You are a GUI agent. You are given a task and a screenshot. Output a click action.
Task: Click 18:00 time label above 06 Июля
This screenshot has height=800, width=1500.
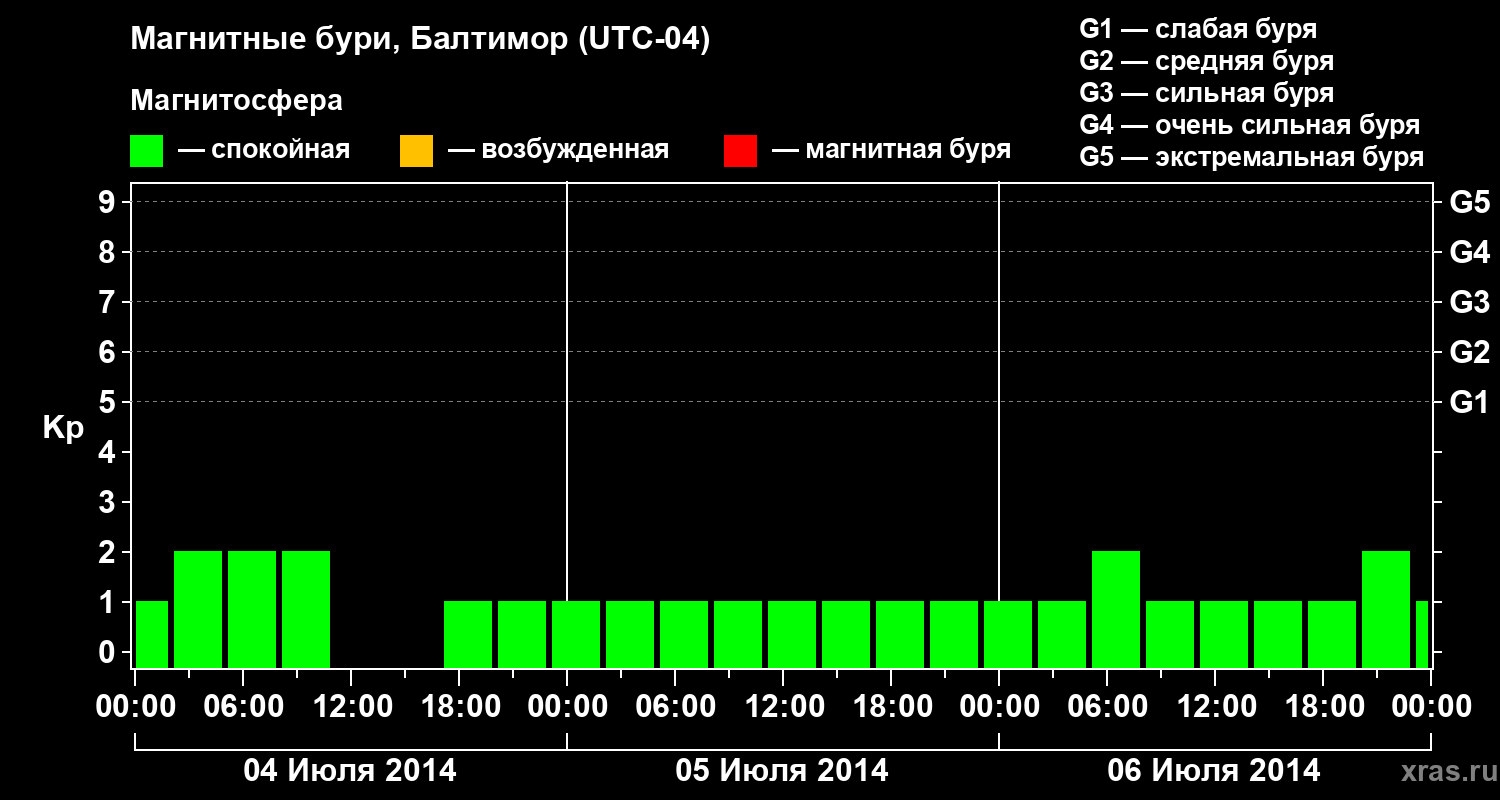1323,707
